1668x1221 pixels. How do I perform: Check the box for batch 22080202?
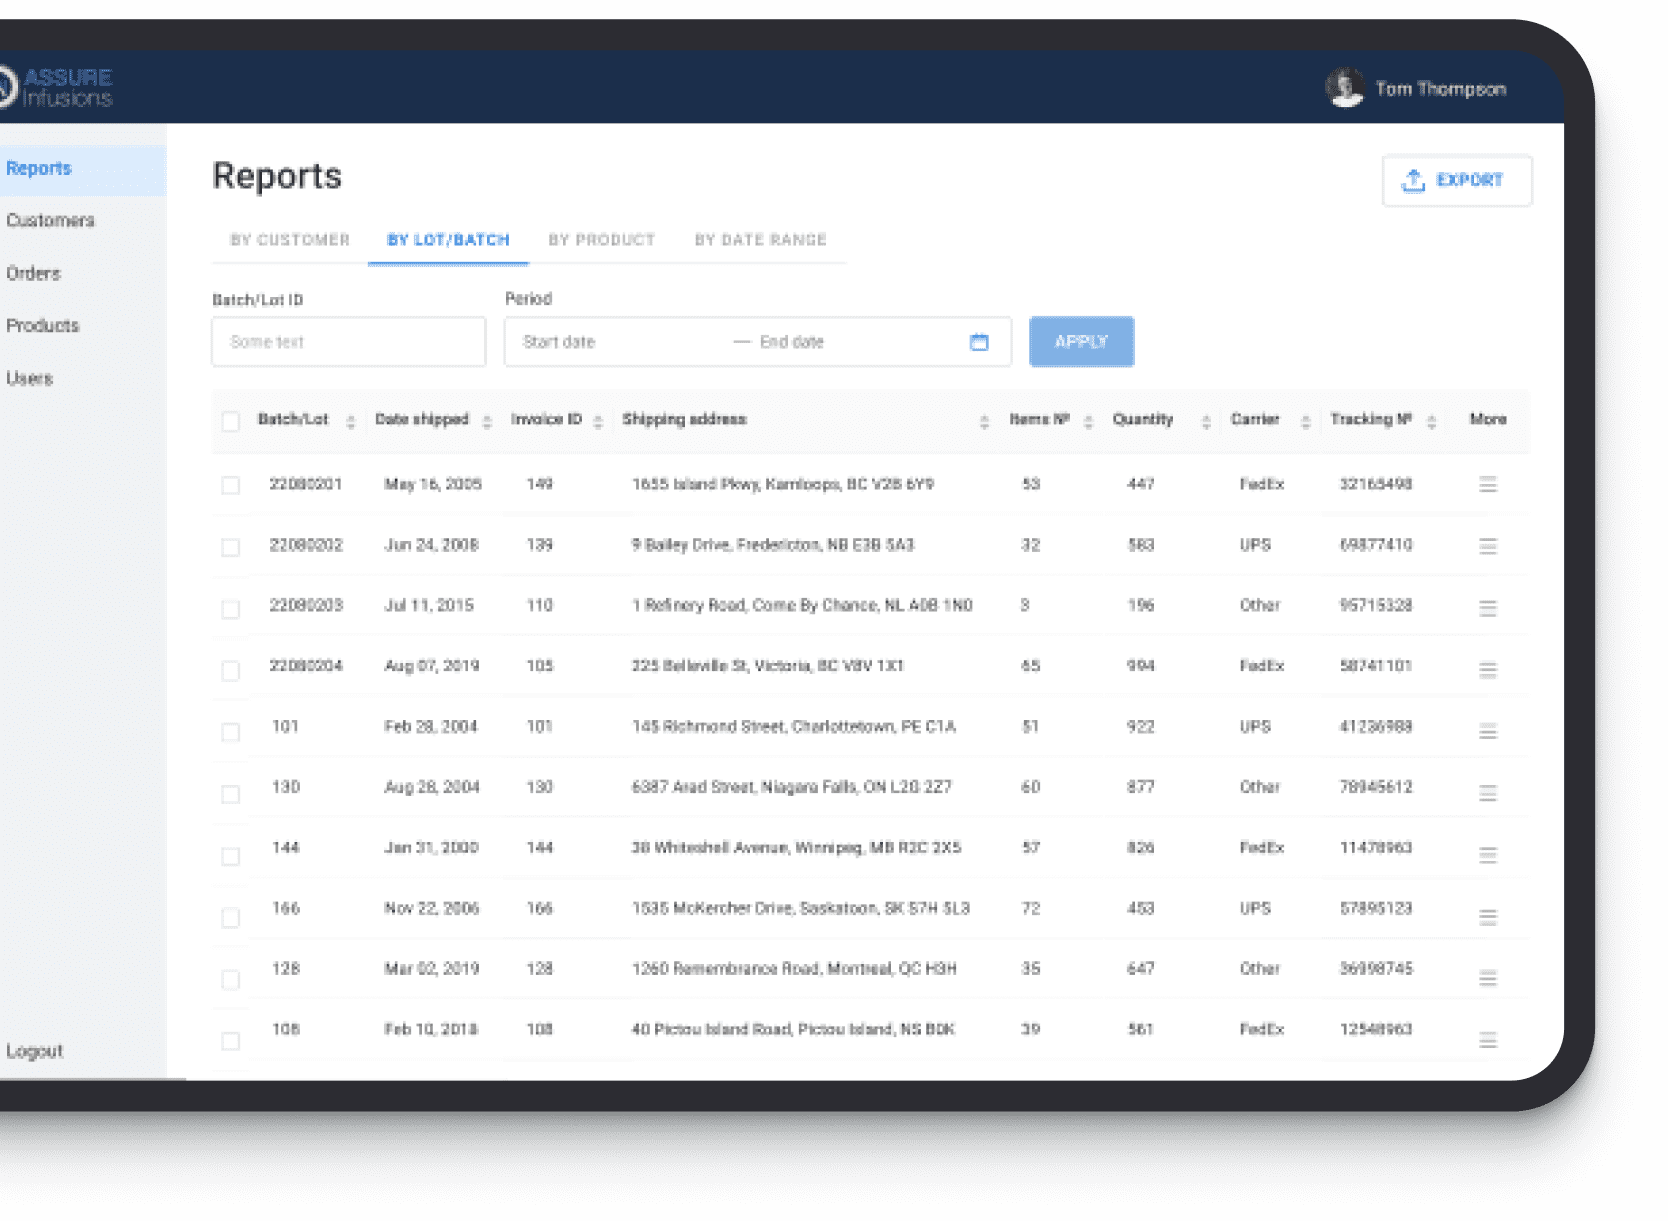231,547
